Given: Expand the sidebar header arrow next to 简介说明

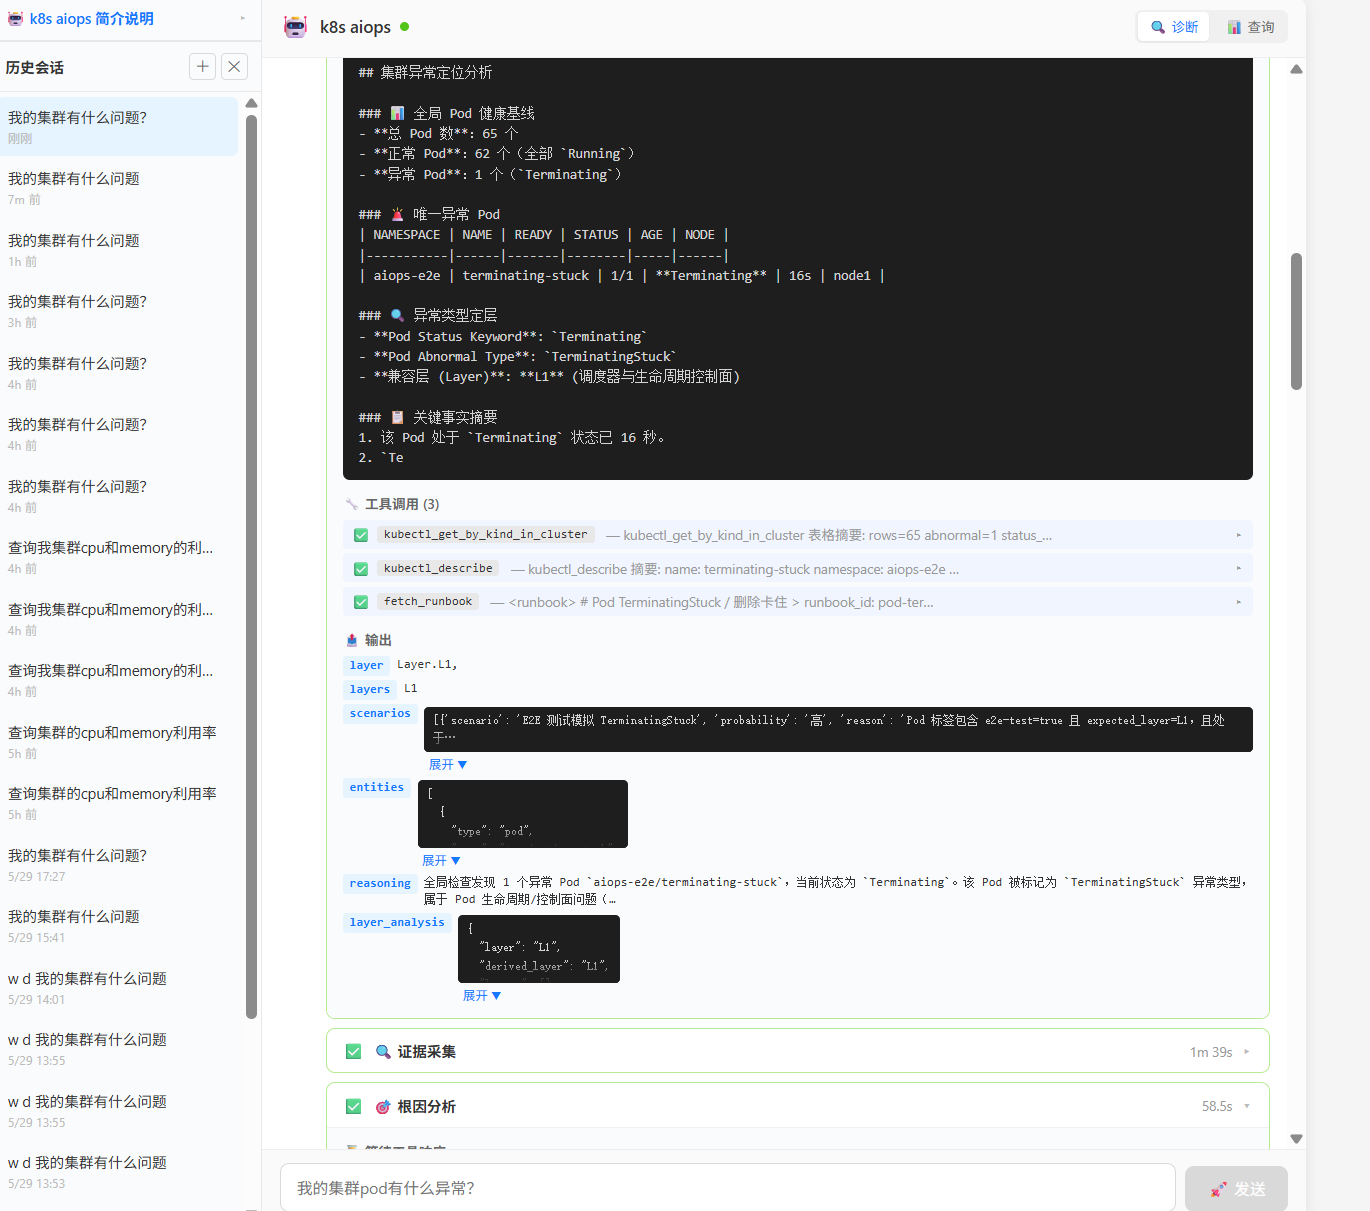Looking at the screenshot, I should pyautogui.click(x=243, y=18).
